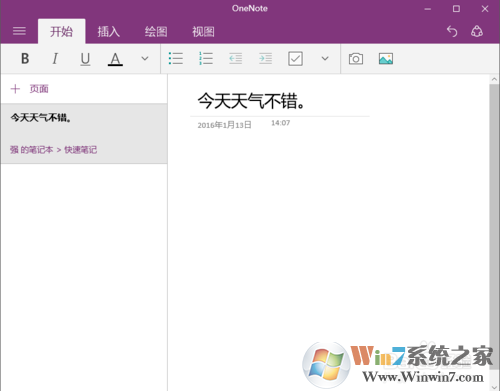Switch to the 开始 tab

(61, 32)
